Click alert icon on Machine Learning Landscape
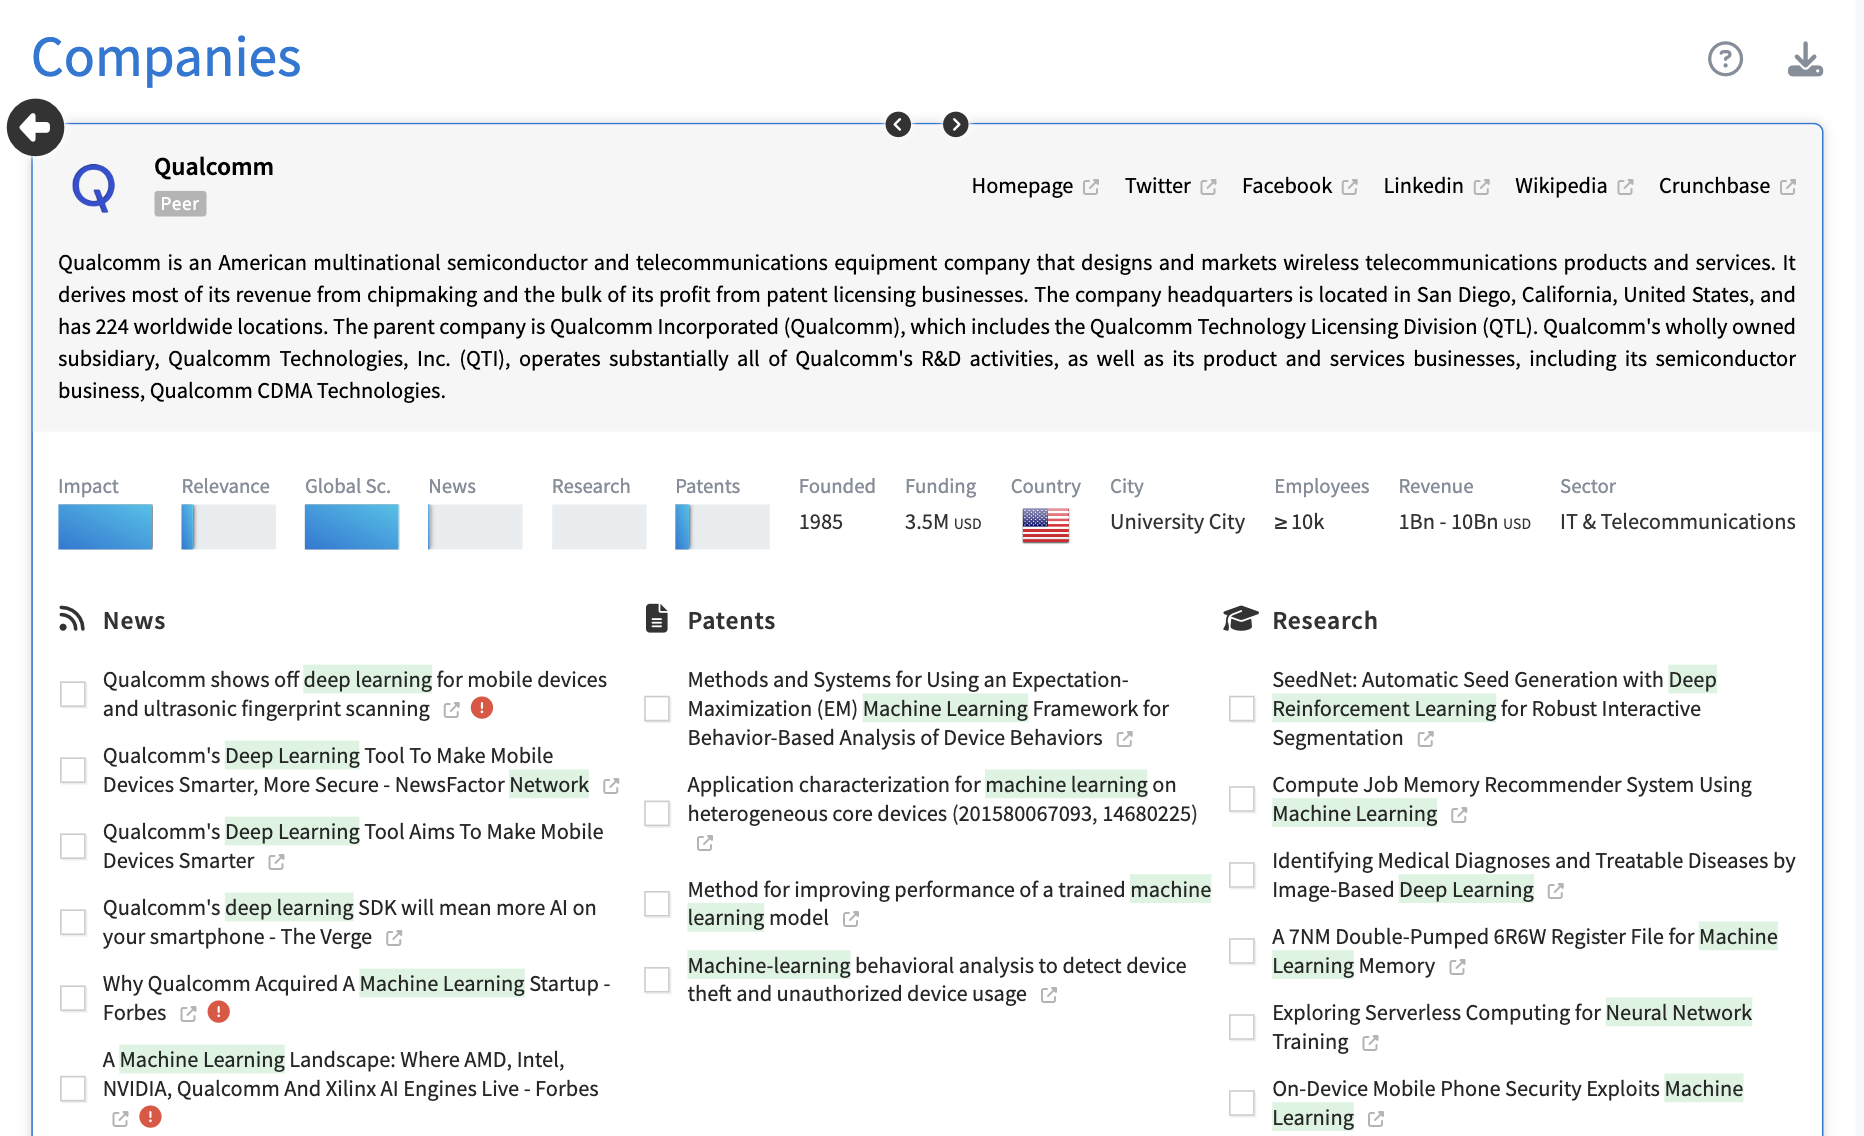 tap(151, 1117)
